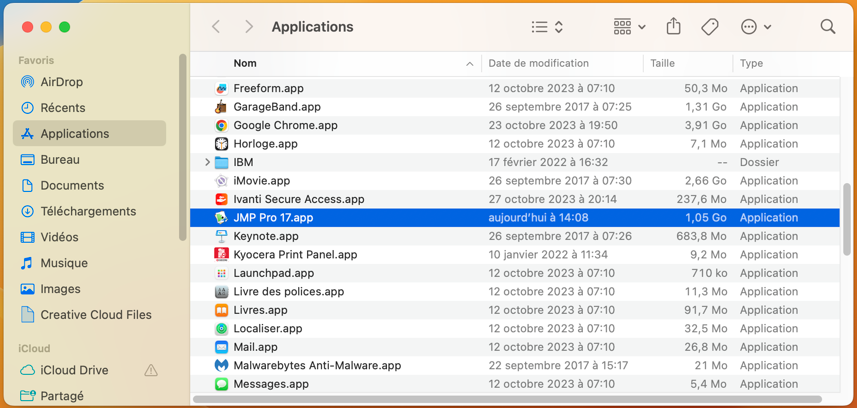The image size is (857, 408).
Task: Expand the IBM folder disclosure triangle
Action: [207, 162]
